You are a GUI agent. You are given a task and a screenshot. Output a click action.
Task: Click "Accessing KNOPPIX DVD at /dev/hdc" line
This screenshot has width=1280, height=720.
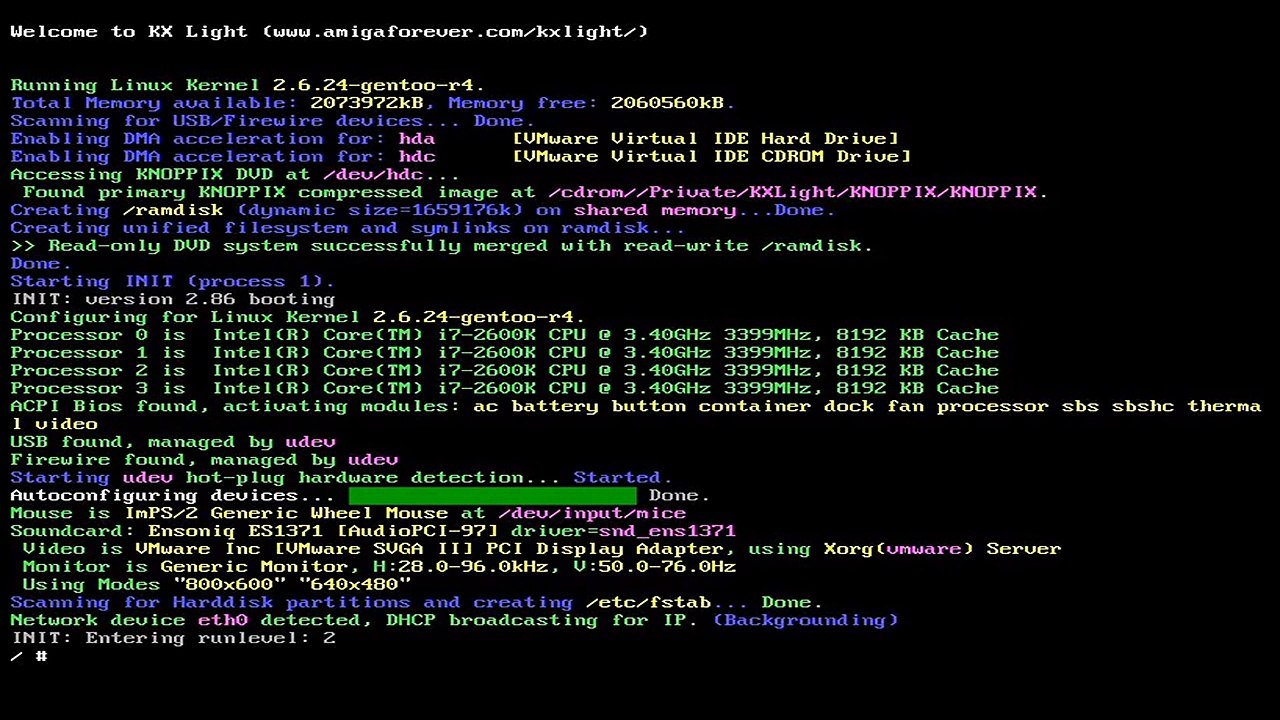(235, 175)
